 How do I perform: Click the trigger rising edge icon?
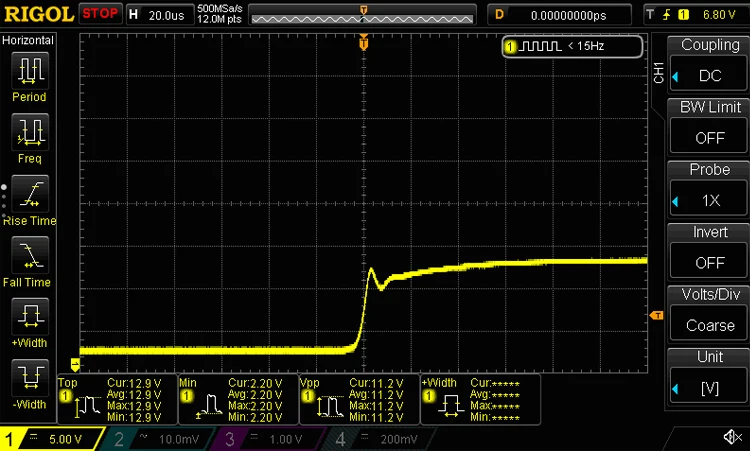[x=666, y=15]
